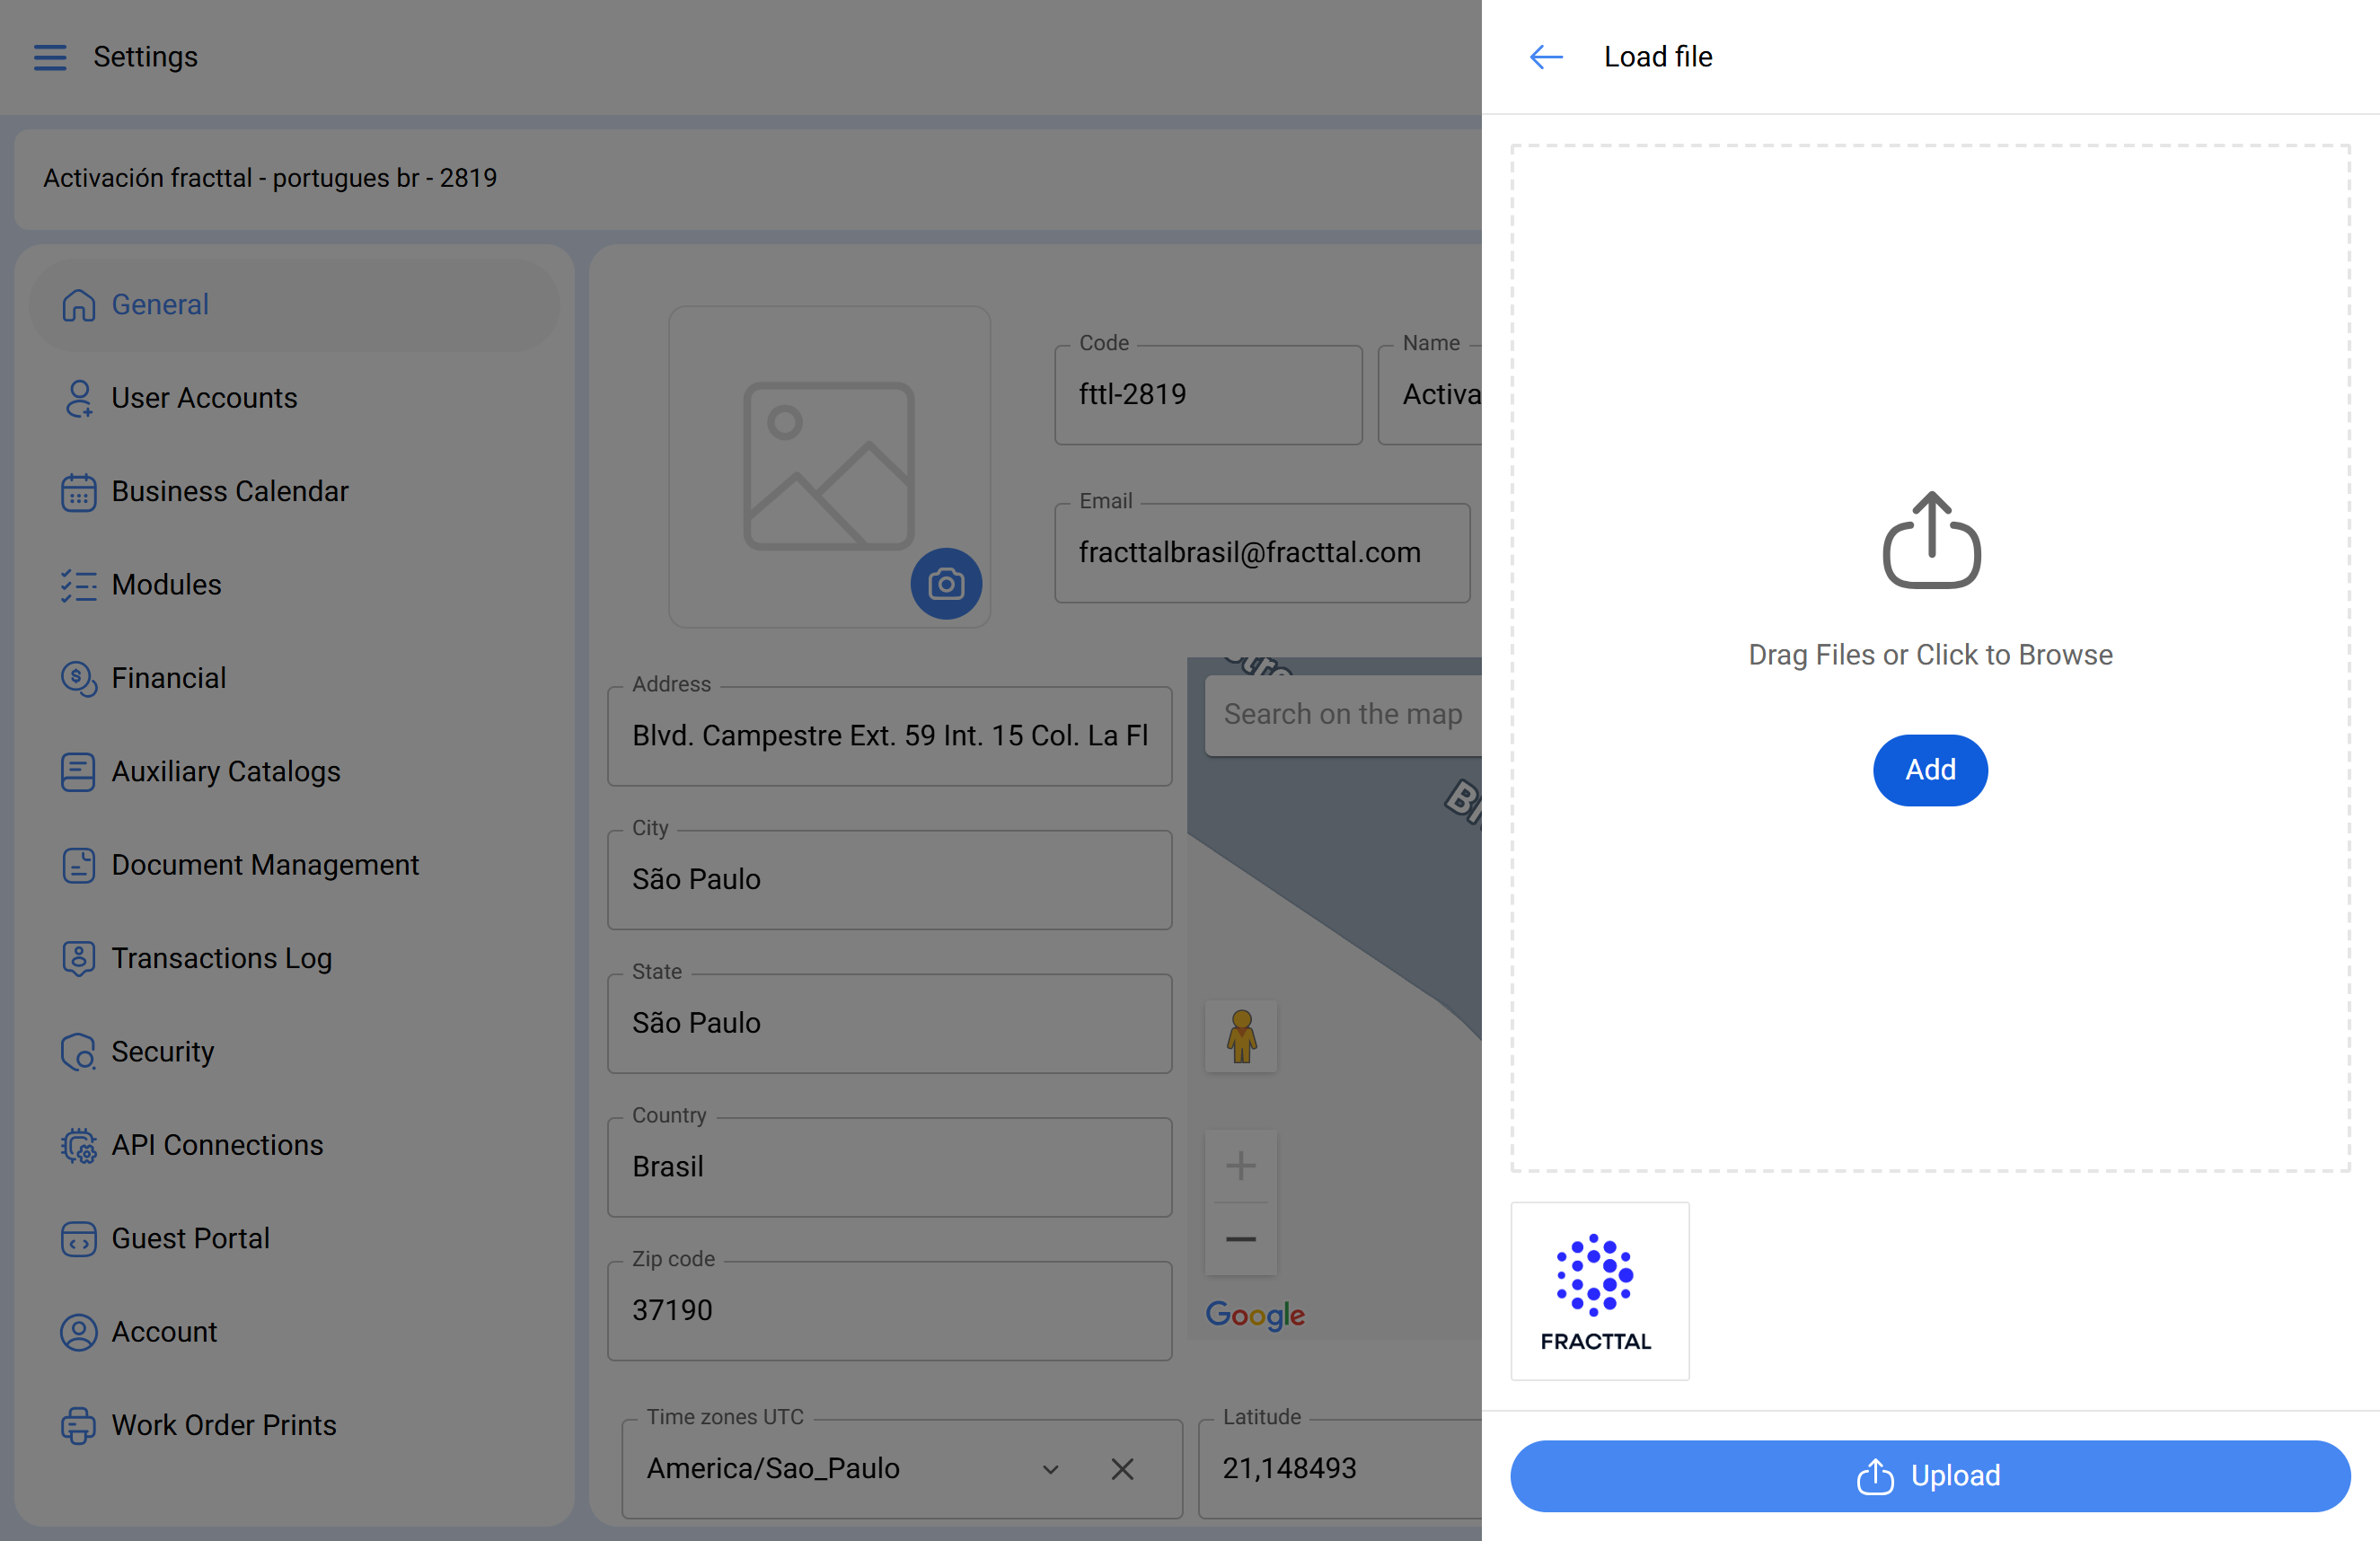Click the back arrow in Load file panel

pyautogui.click(x=1546, y=57)
